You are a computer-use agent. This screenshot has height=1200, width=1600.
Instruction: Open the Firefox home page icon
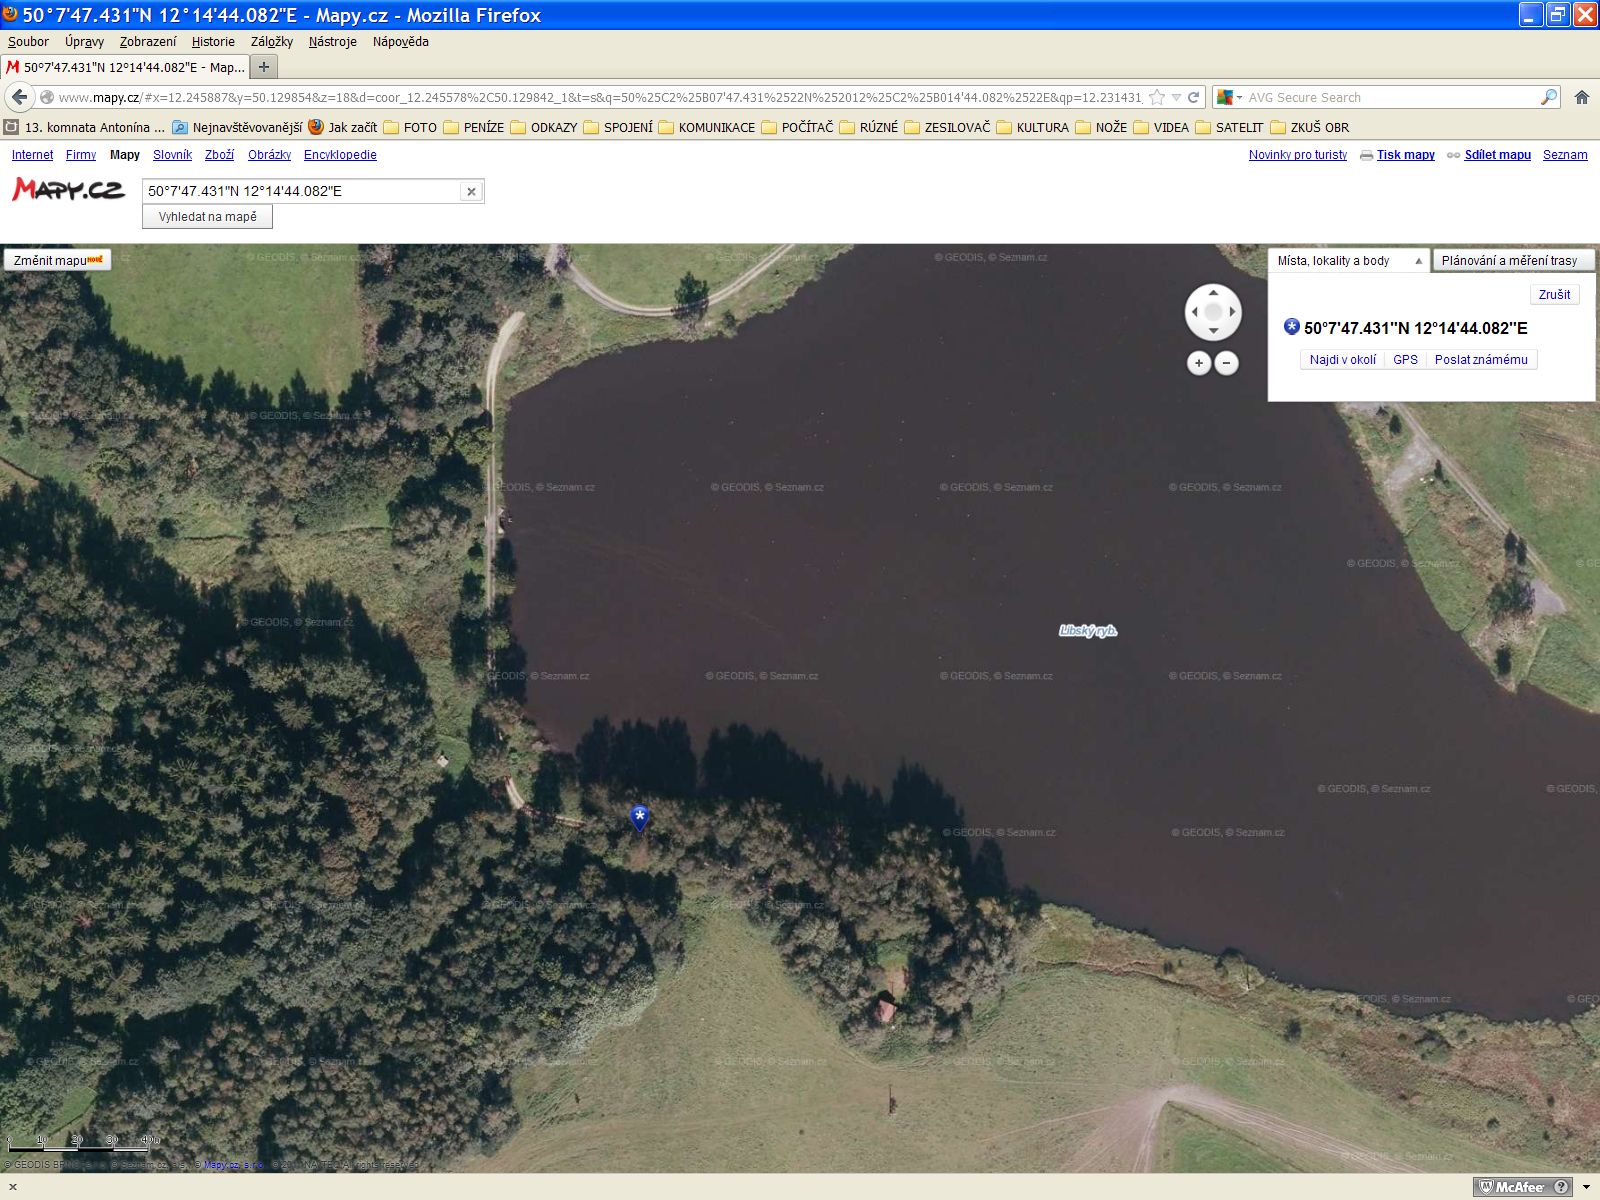point(1581,97)
